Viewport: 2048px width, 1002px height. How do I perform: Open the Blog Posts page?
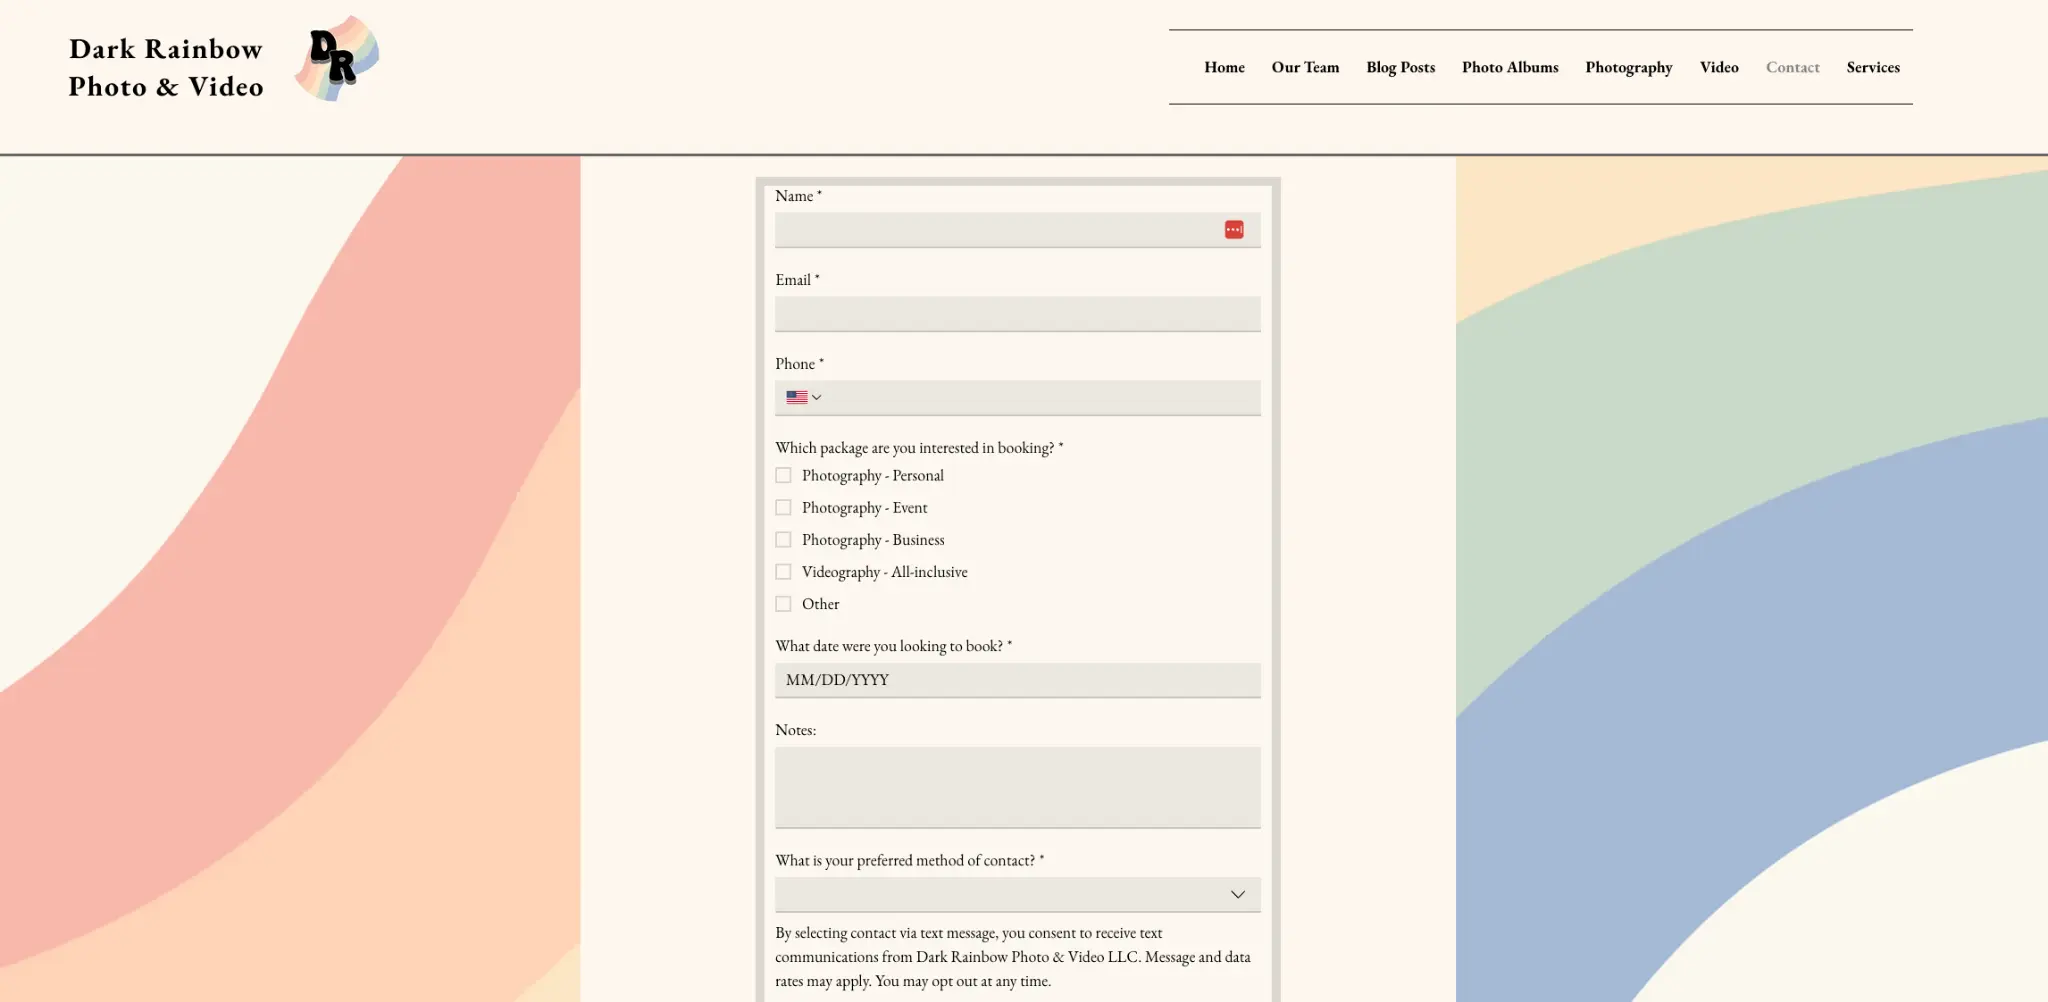[x=1400, y=67]
